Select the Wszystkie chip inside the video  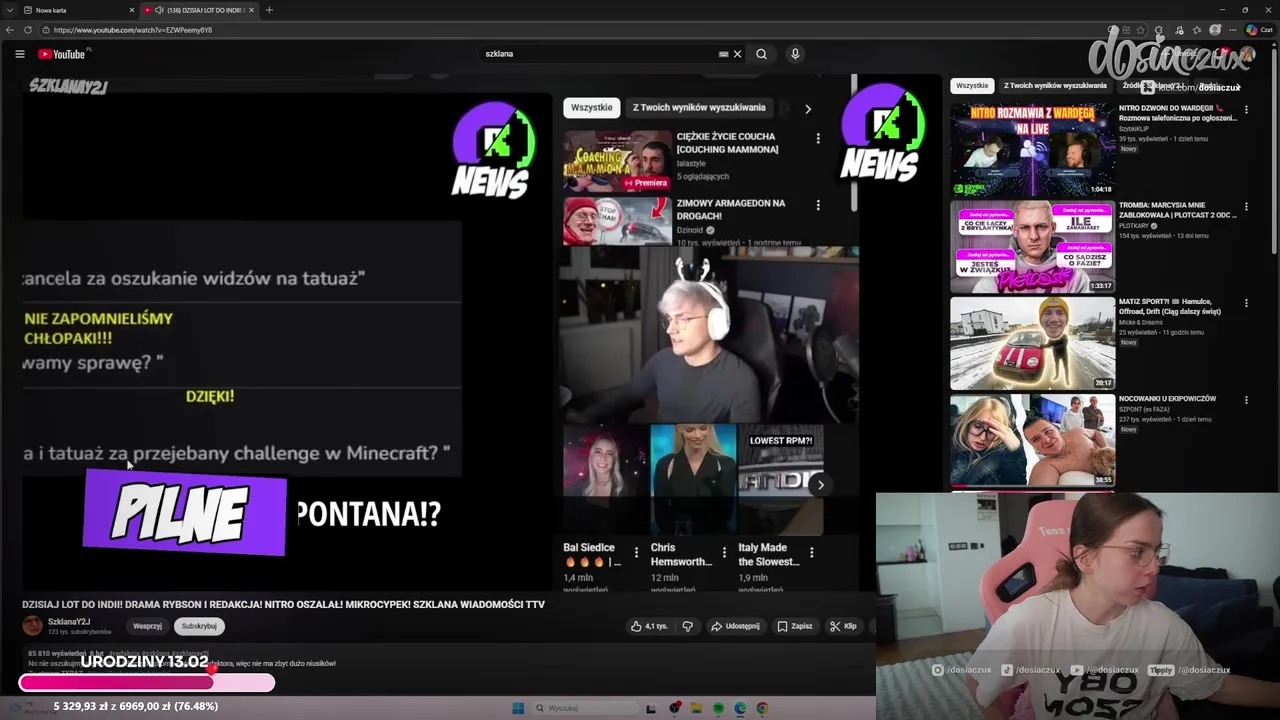[x=592, y=107]
